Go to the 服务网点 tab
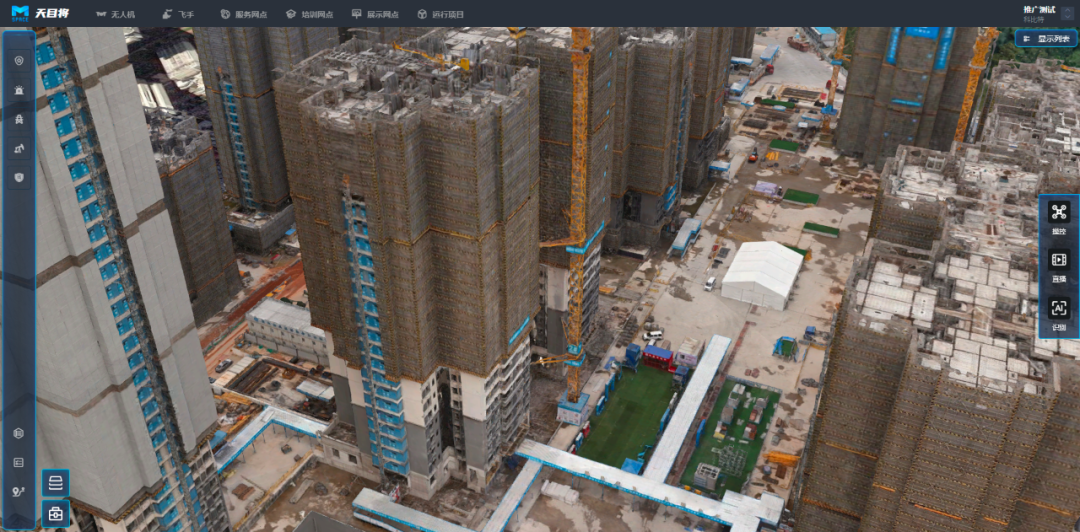The width and height of the screenshot is (1080, 532). pos(244,15)
